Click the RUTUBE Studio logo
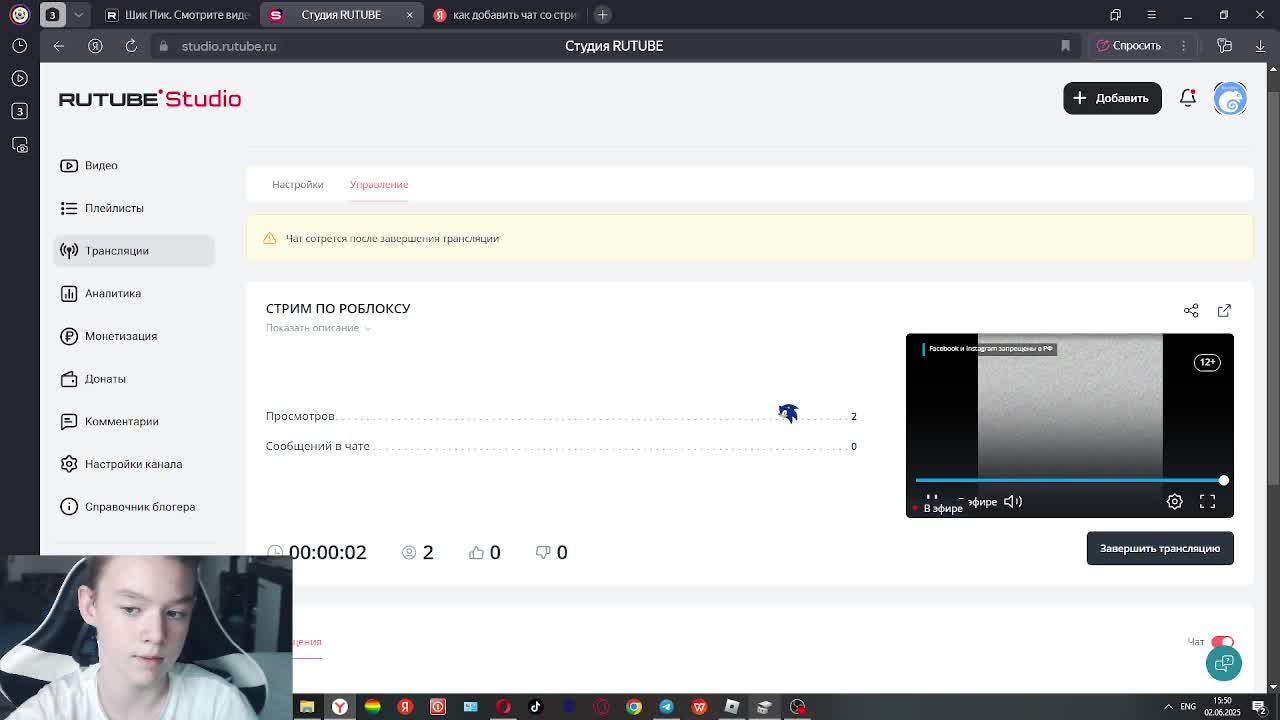This screenshot has height=720, width=1280. (x=150, y=98)
